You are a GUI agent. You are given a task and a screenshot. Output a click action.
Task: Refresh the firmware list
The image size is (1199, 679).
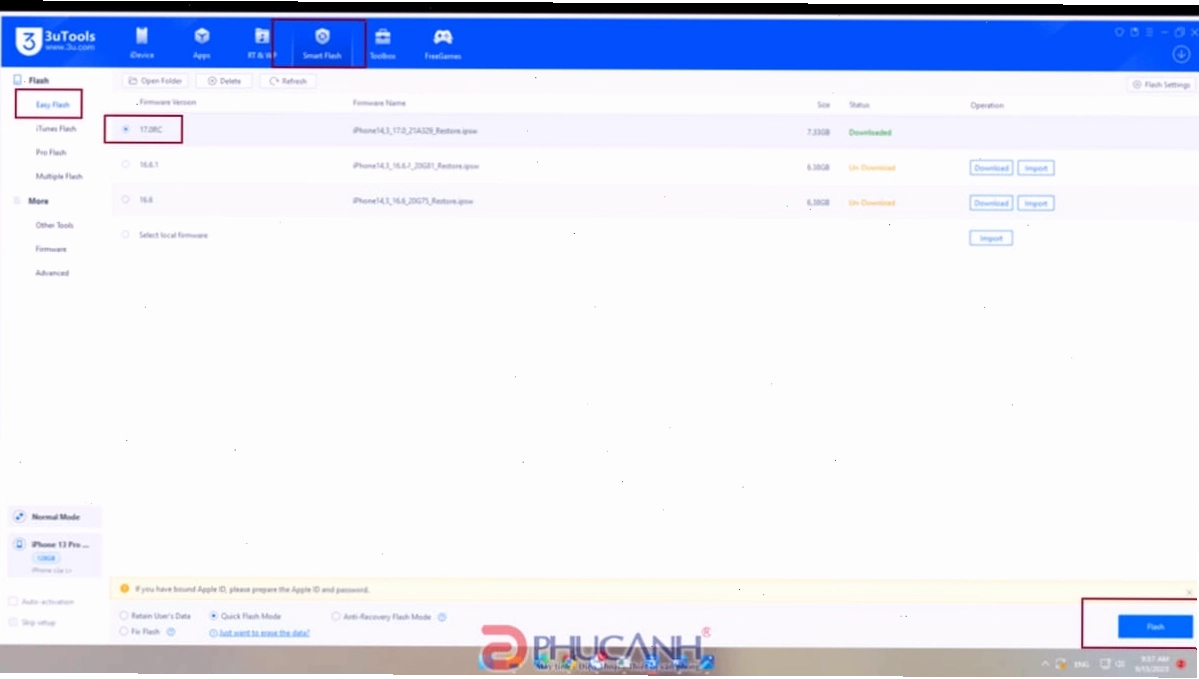click(288, 80)
